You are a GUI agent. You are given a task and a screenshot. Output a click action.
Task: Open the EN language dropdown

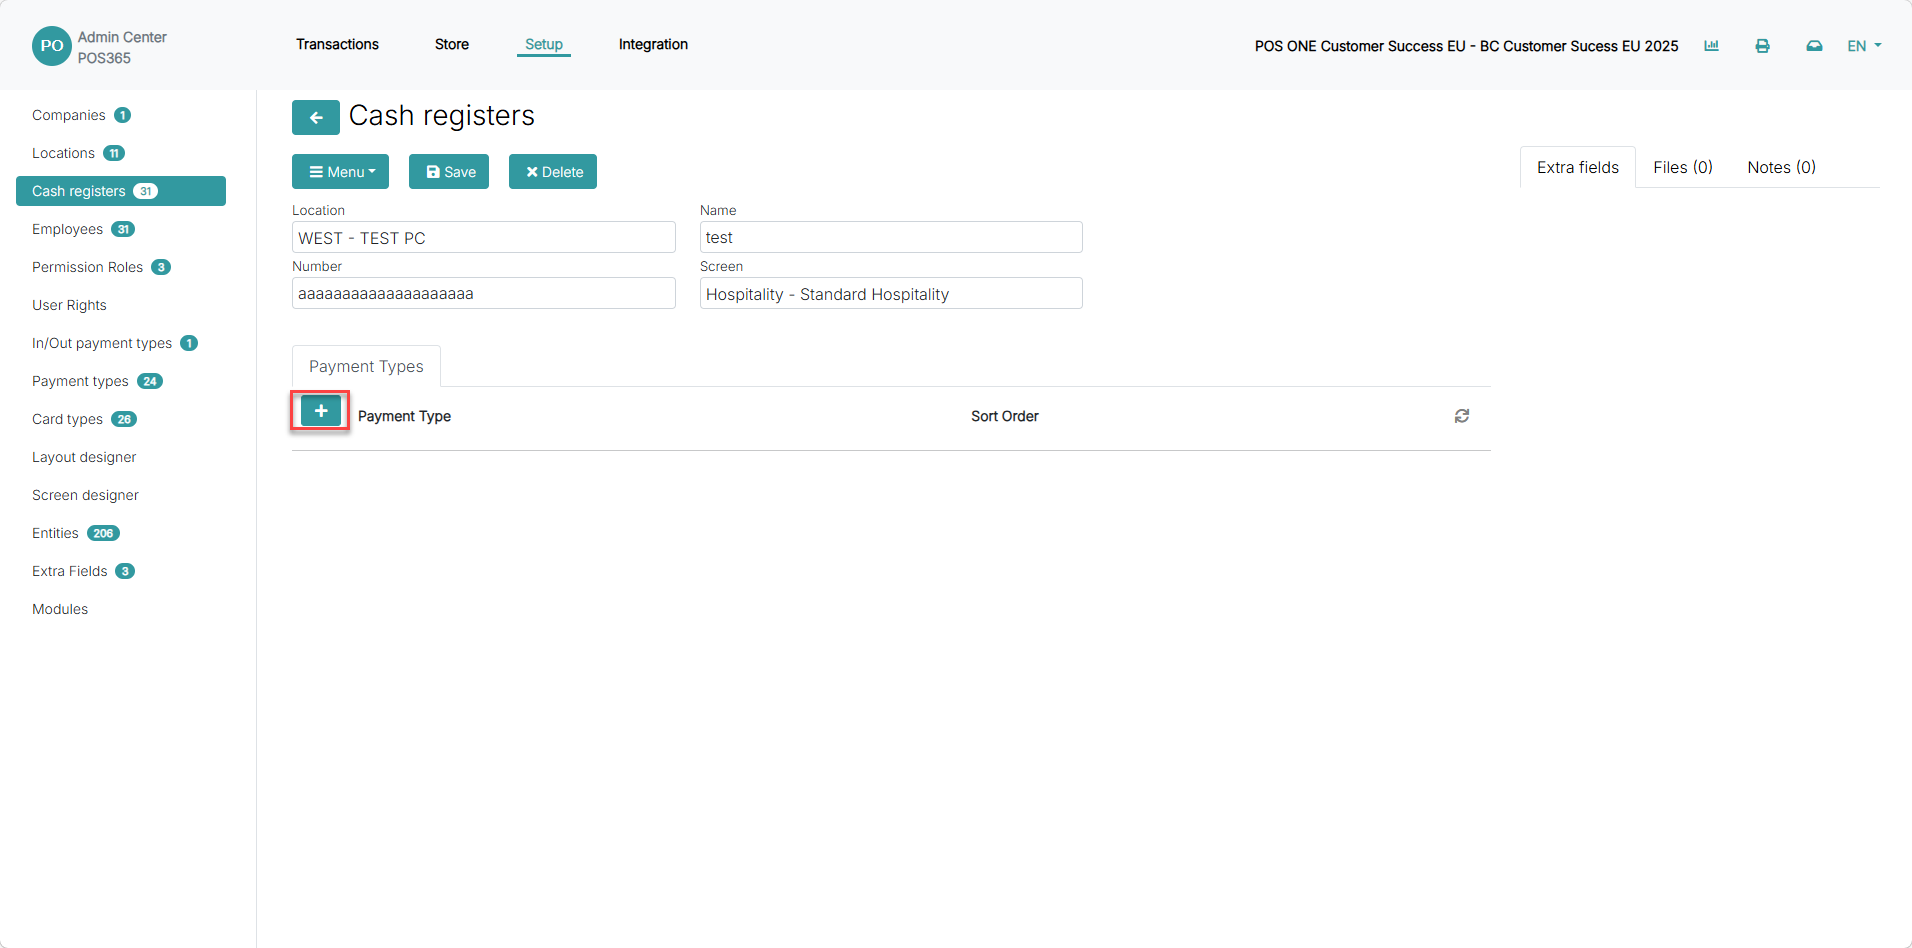point(1864,46)
